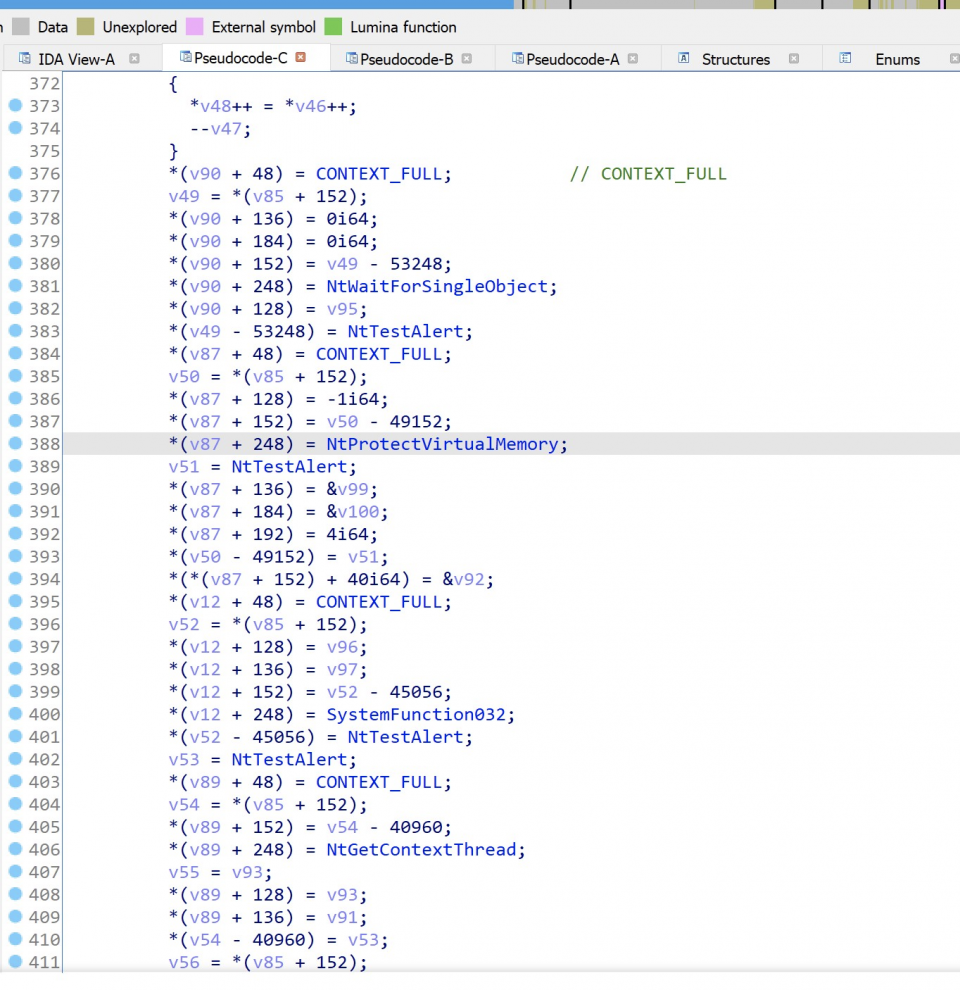Click NtGetContextThread on line 406
This screenshot has width=960, height=990.
(421, 850)
